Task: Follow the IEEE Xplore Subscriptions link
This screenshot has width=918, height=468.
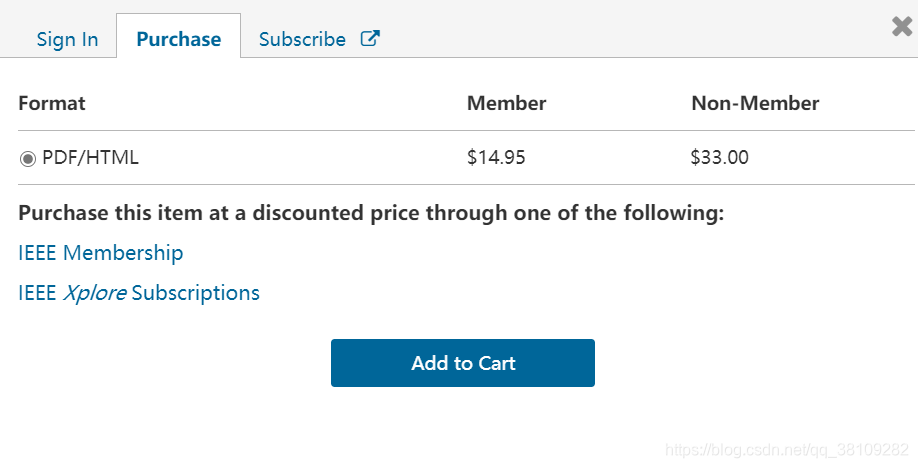Action: click(x=138, y=293)
